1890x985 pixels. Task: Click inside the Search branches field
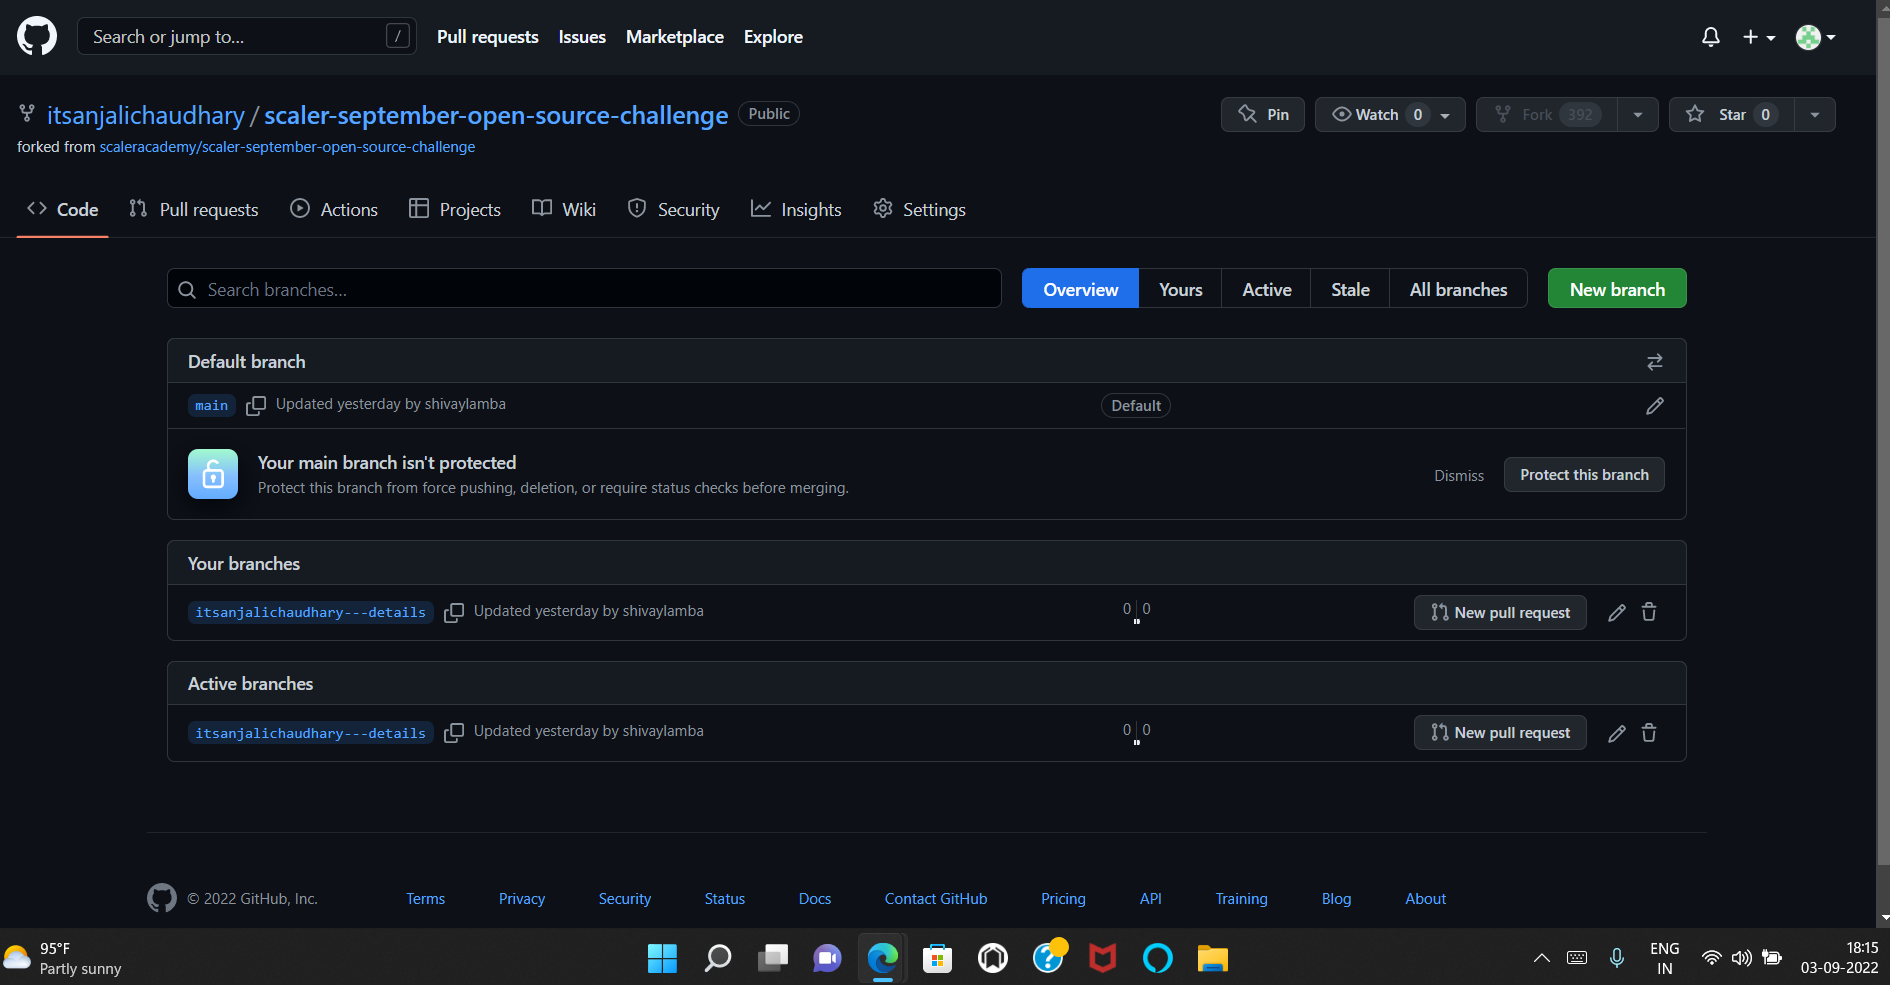[x=584, y=289]
